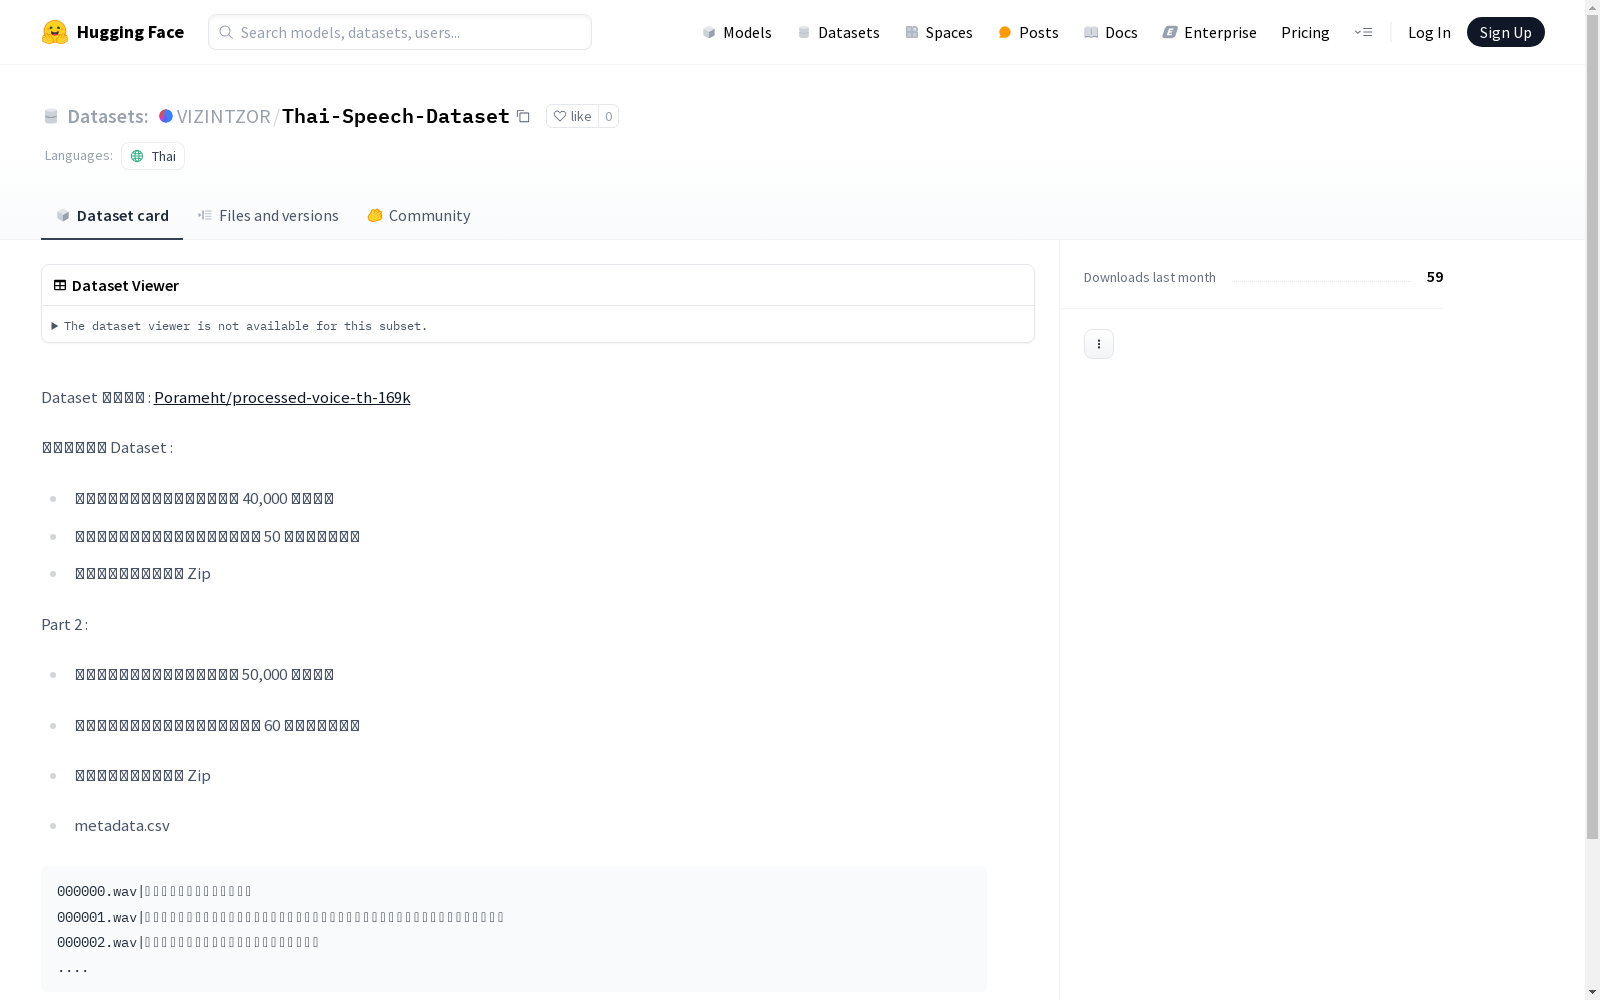Click the Datasets database icon beside title
Screen dimensions: 1600x1000
(51, 117)
